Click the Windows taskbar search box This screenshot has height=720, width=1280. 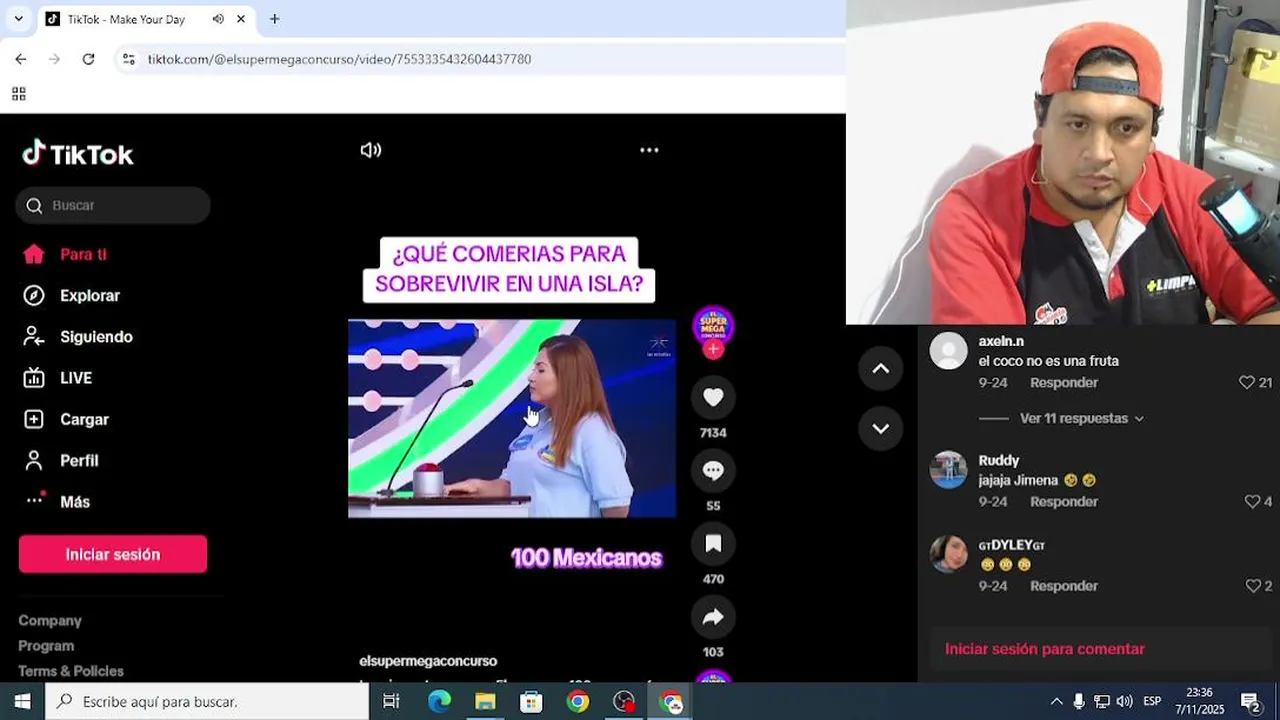pos(207,701)
